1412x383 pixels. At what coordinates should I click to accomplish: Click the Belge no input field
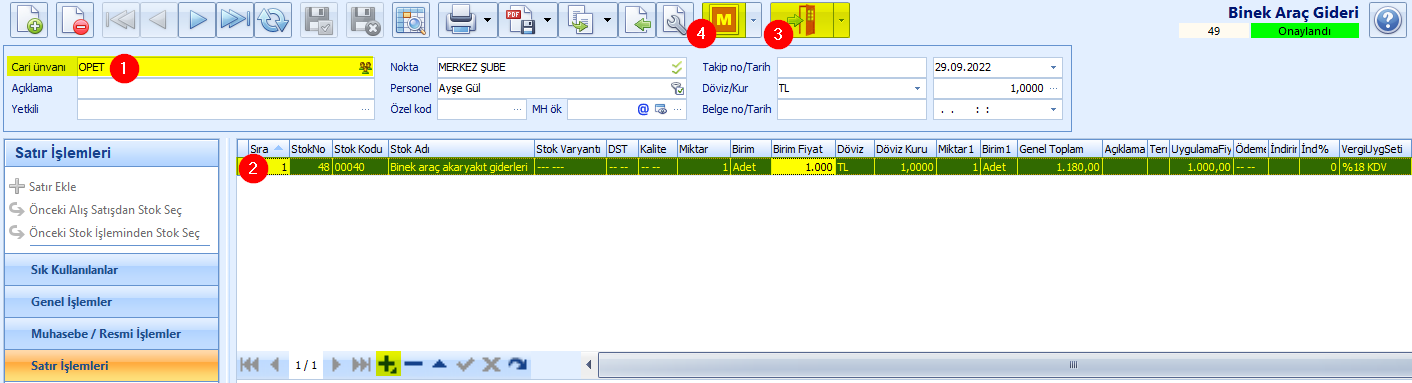coord(851,109)
